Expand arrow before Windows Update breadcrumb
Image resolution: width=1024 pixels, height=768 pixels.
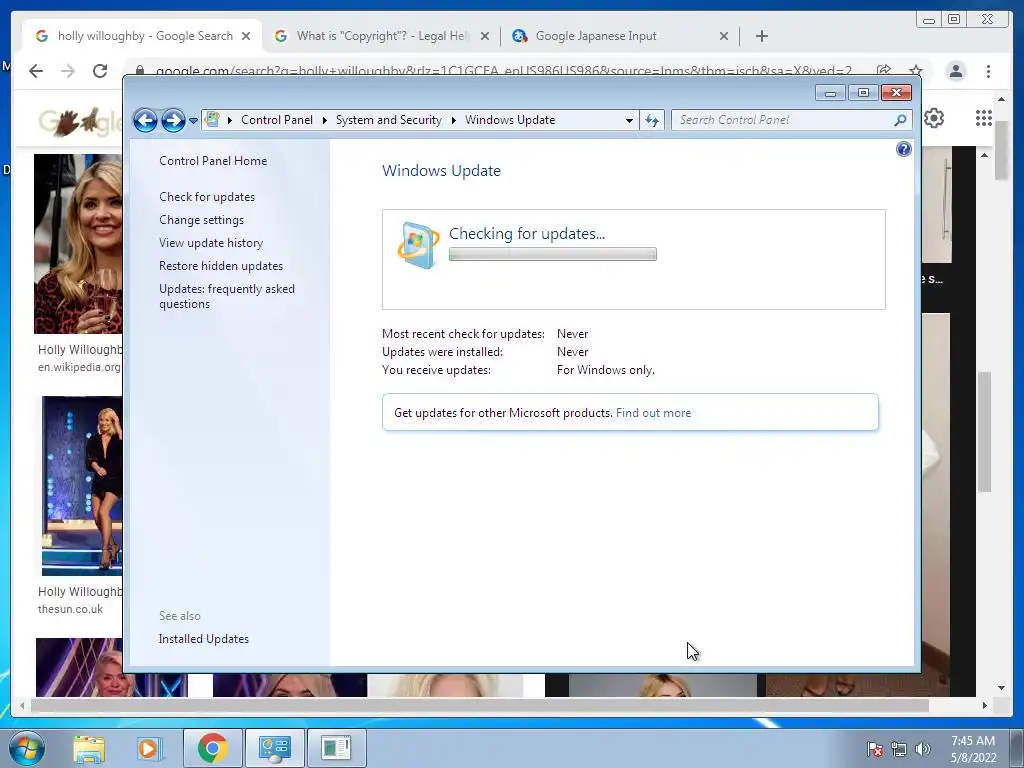pyautogui.click(x=453, y=120)
